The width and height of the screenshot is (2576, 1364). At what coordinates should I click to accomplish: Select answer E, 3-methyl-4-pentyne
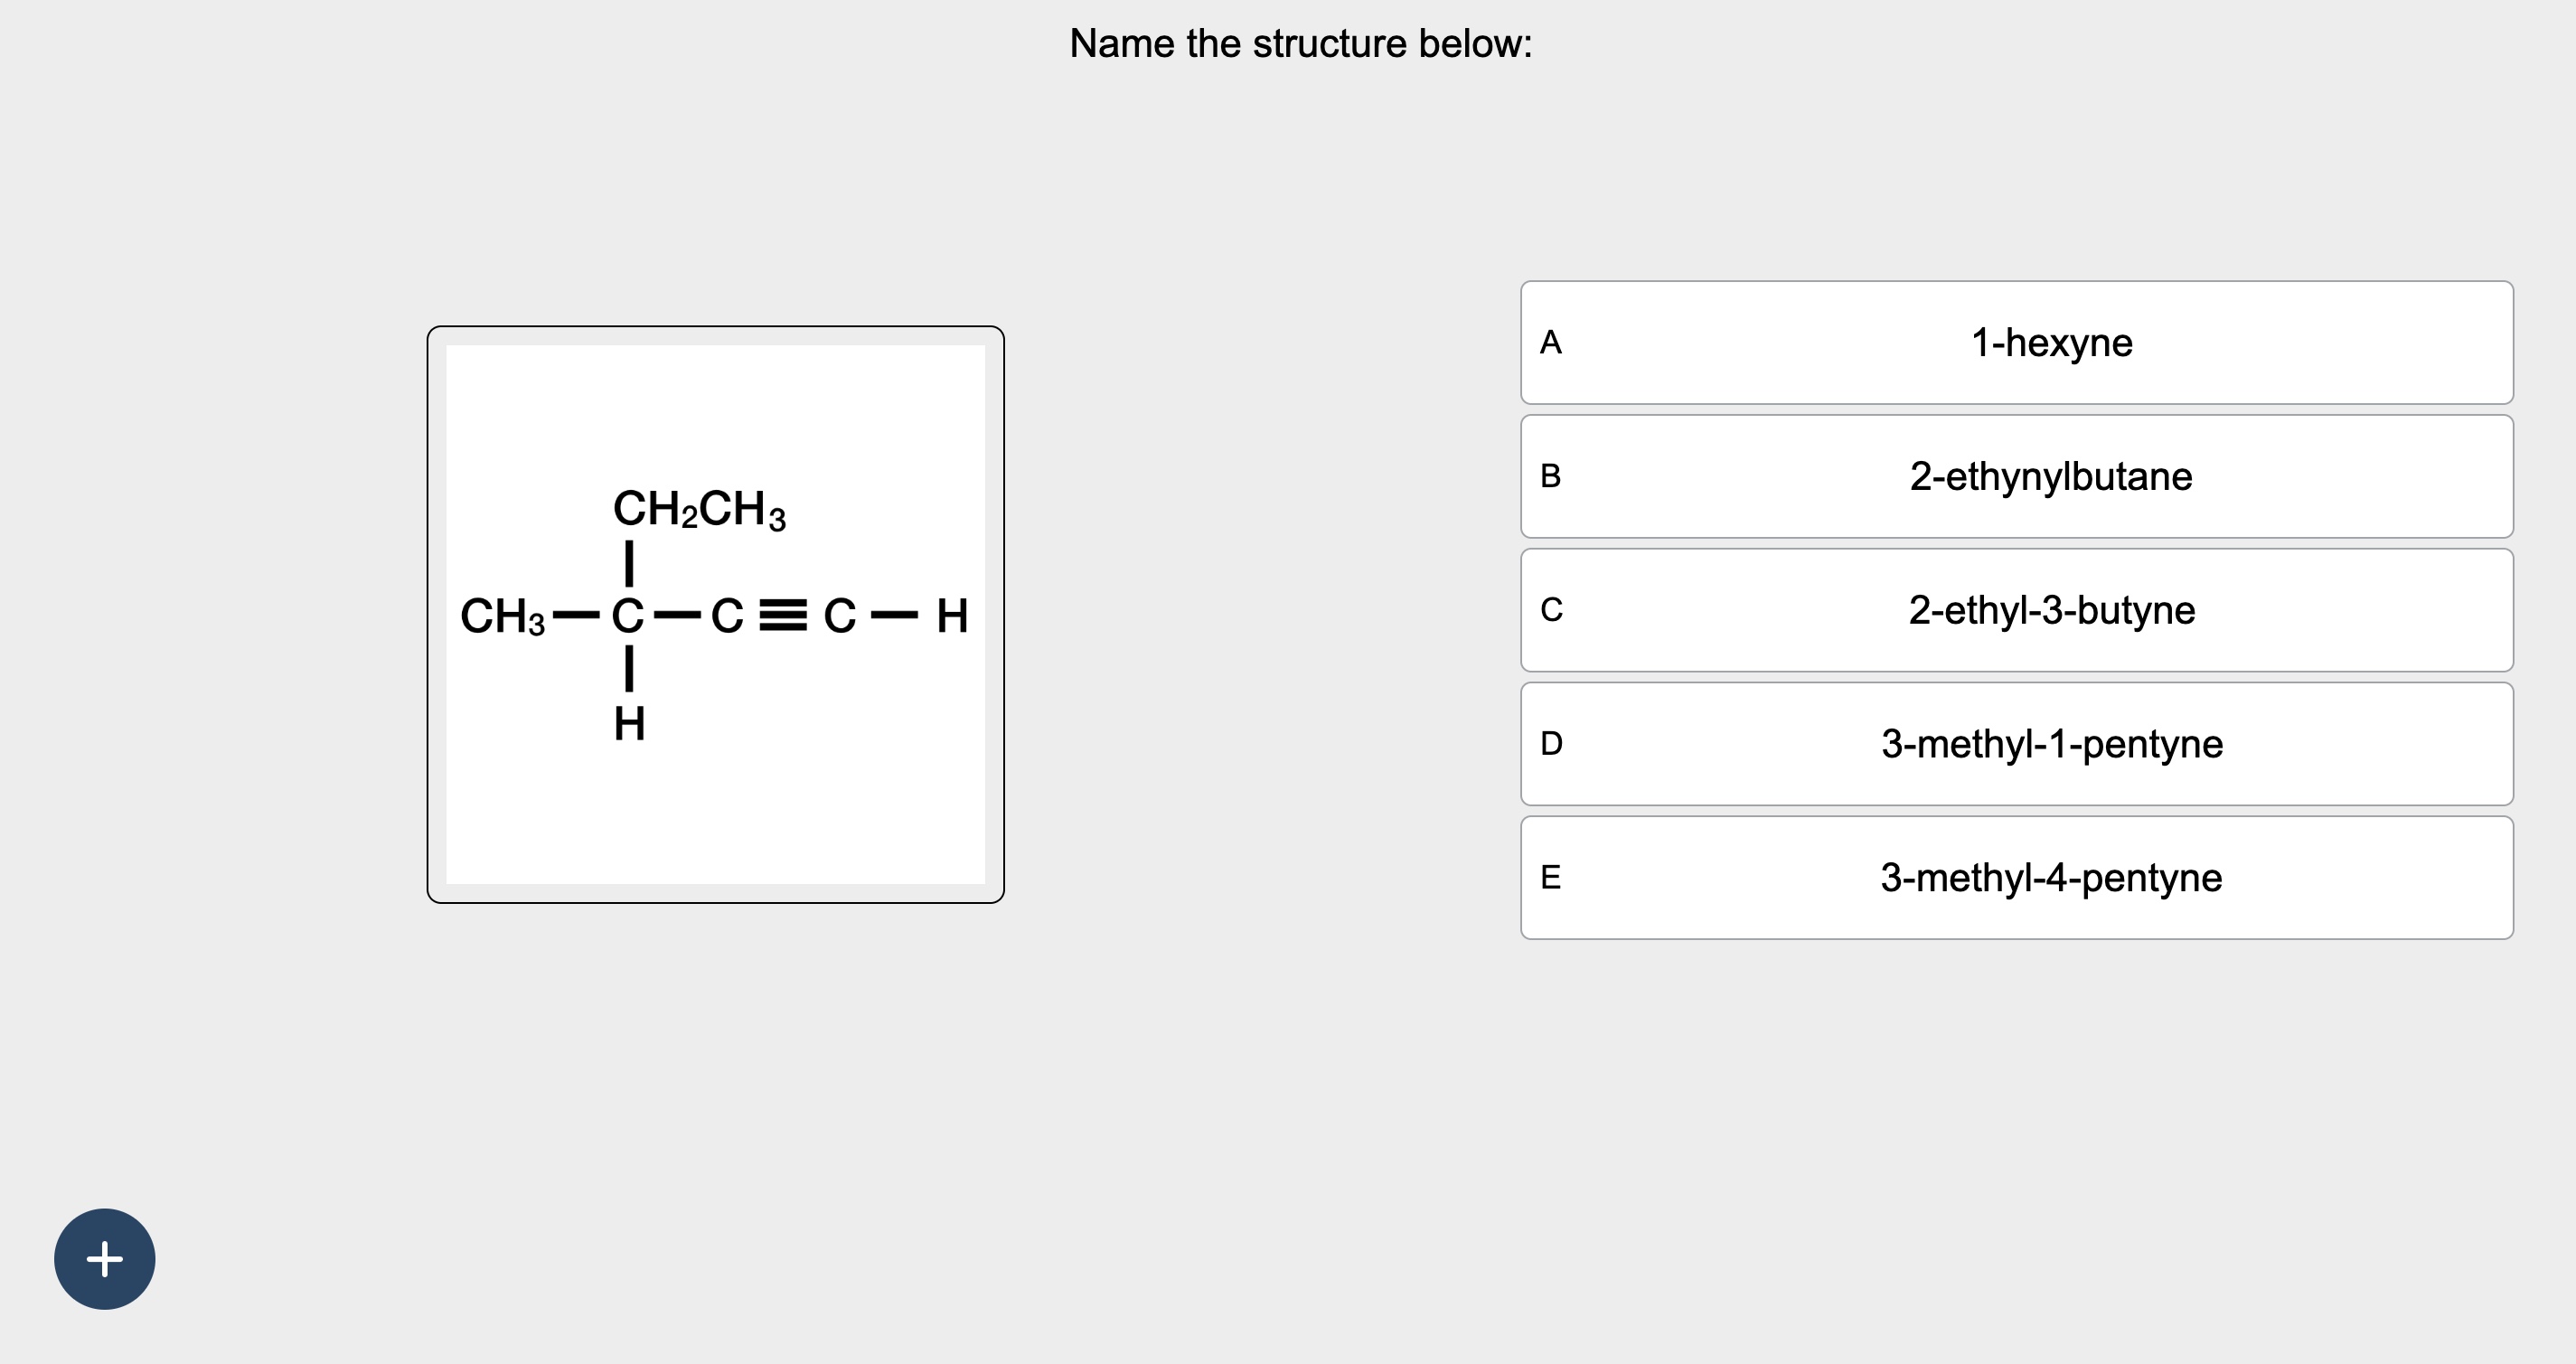click(2018, 878)
